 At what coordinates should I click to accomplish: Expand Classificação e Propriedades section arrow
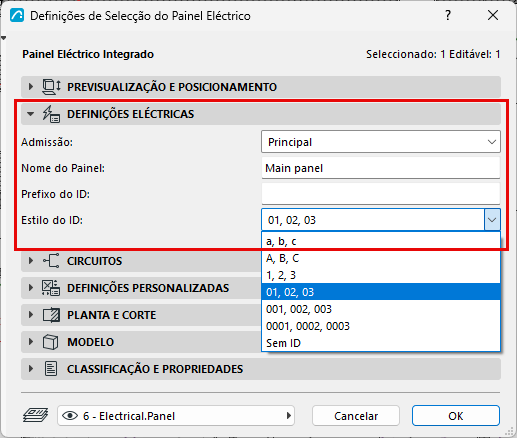[x=31, y=369]
